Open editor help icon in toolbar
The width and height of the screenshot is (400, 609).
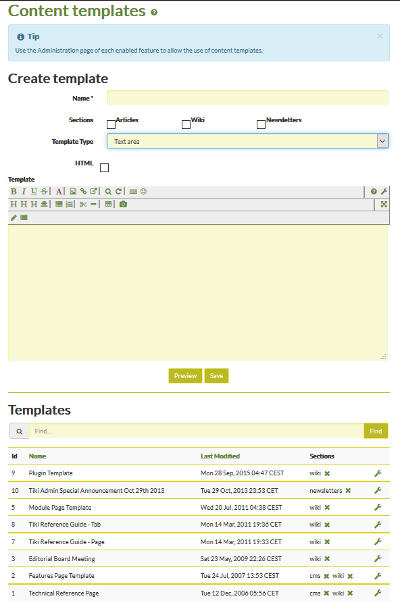coord(374,191)
